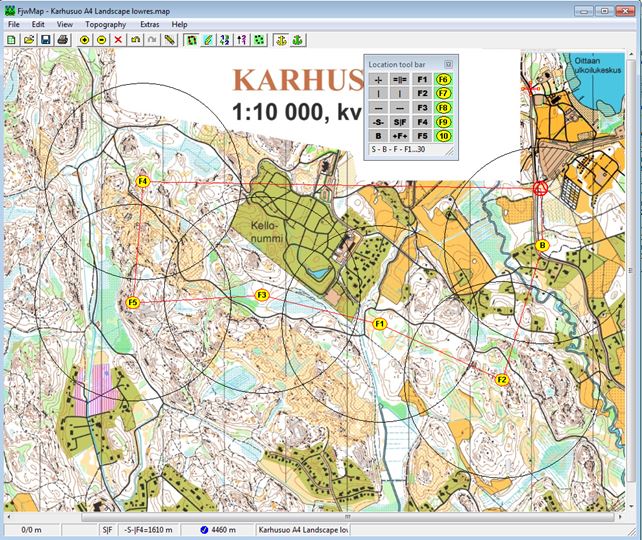Screen dimensions: 642x540
Task: Click the yellow F7 control icon
Action: pos(443,94)
